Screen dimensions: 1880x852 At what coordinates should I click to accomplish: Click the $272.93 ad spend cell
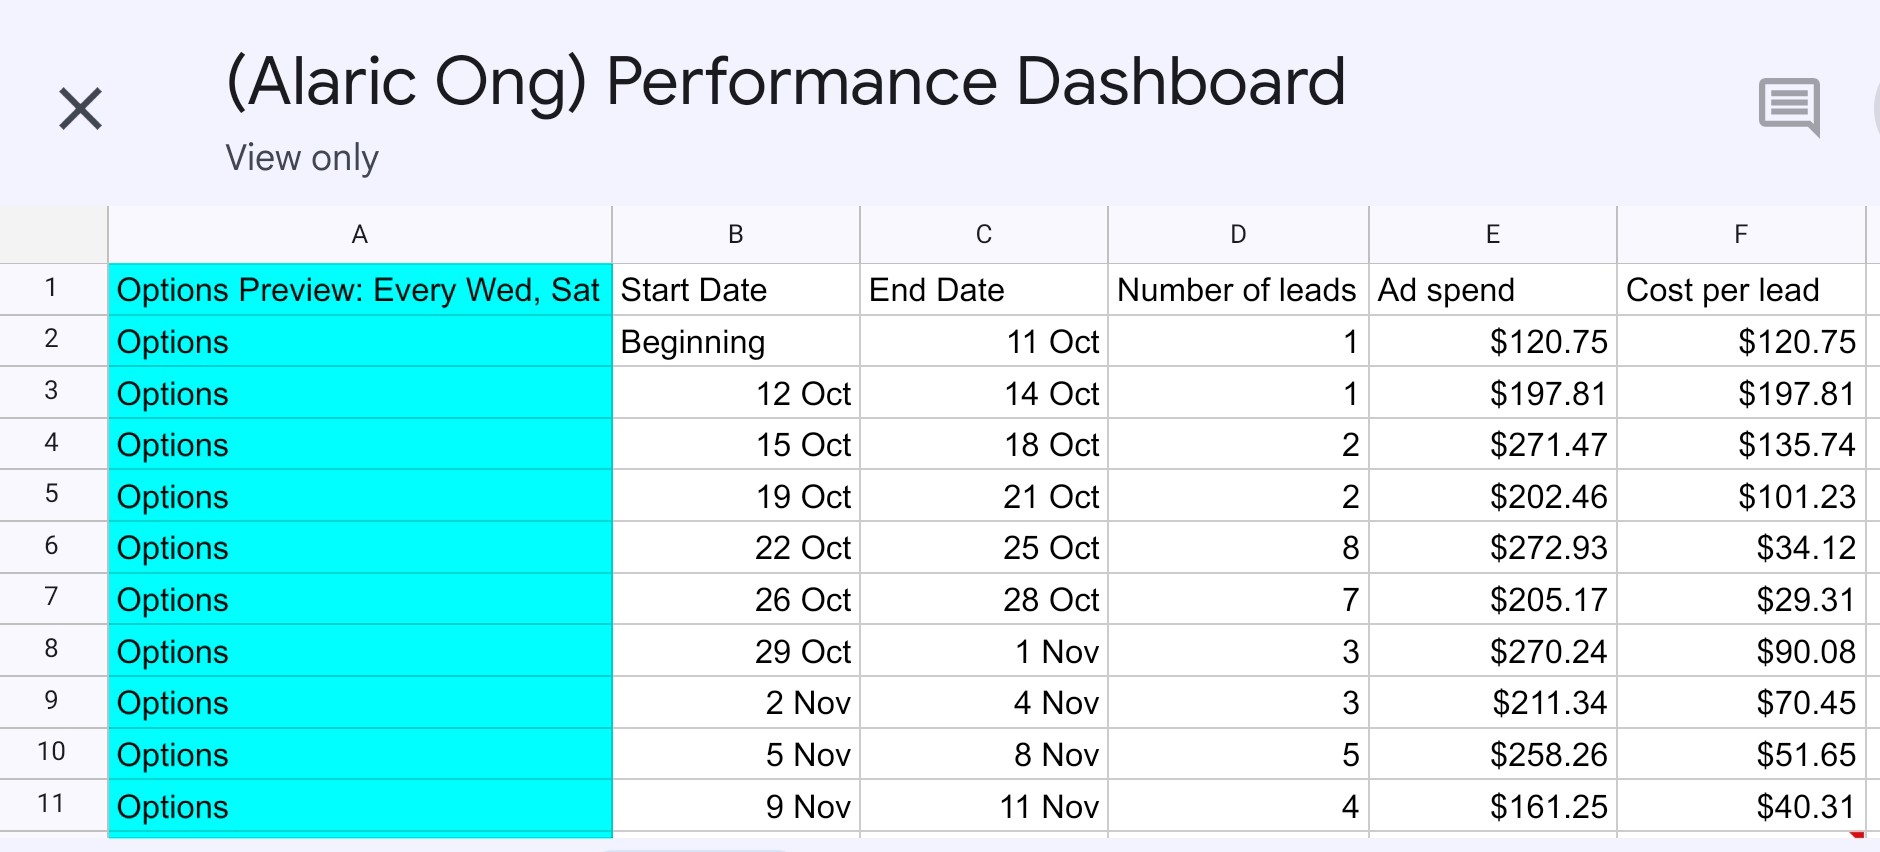[x=1493, y=548]
